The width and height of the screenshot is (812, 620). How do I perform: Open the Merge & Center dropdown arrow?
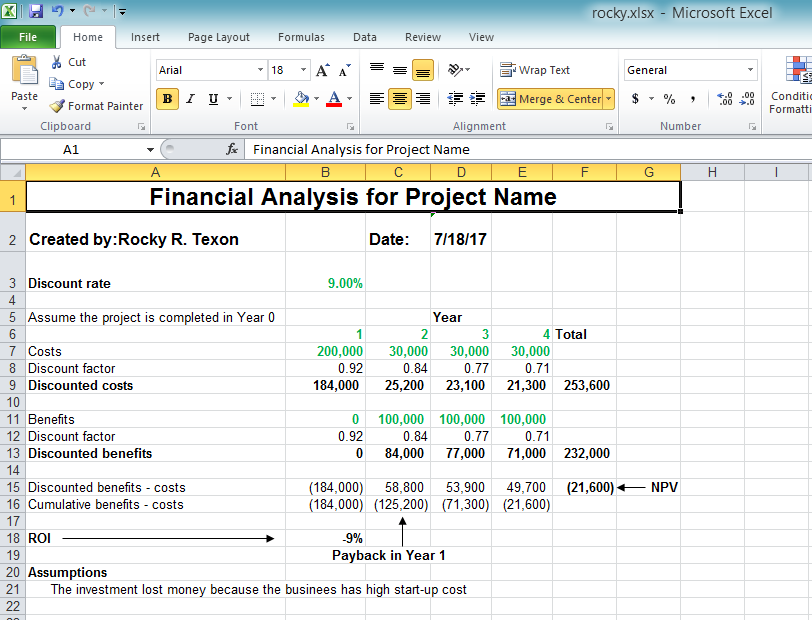tap(609, 99)
